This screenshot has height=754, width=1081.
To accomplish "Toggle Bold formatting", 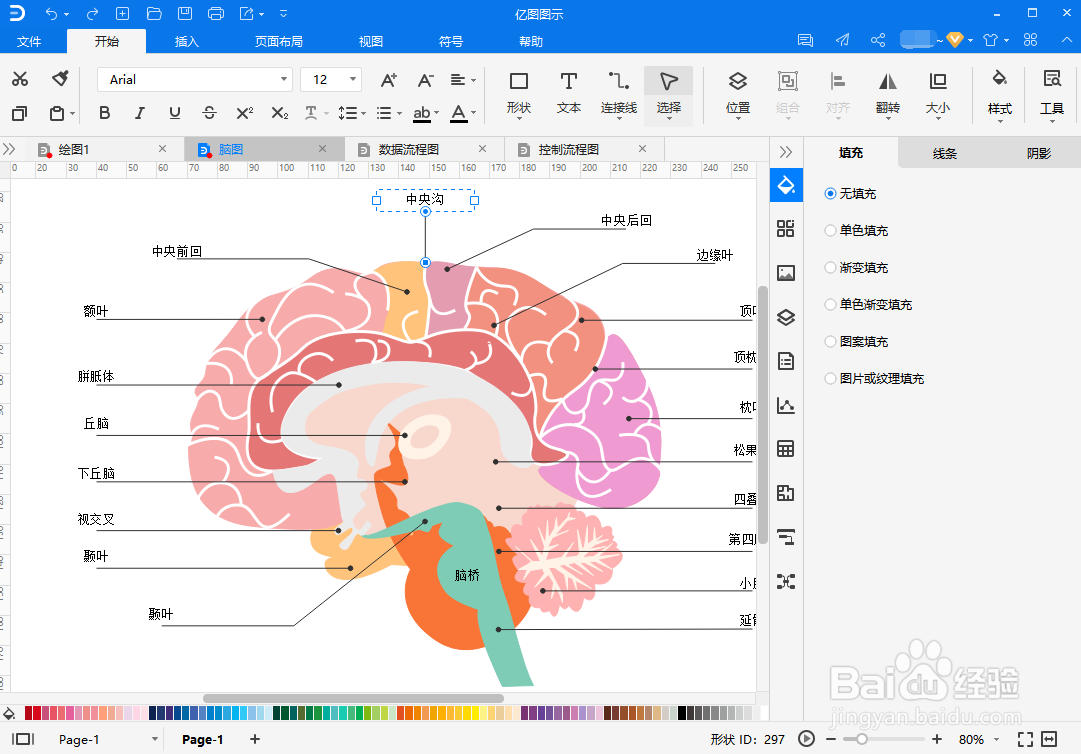I will (105, 113).
